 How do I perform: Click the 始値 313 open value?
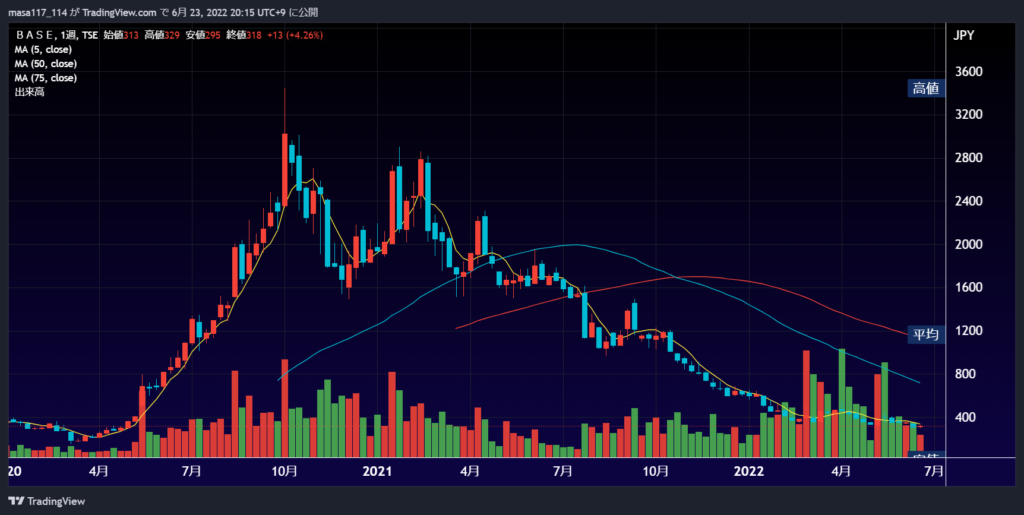[121, 36]
